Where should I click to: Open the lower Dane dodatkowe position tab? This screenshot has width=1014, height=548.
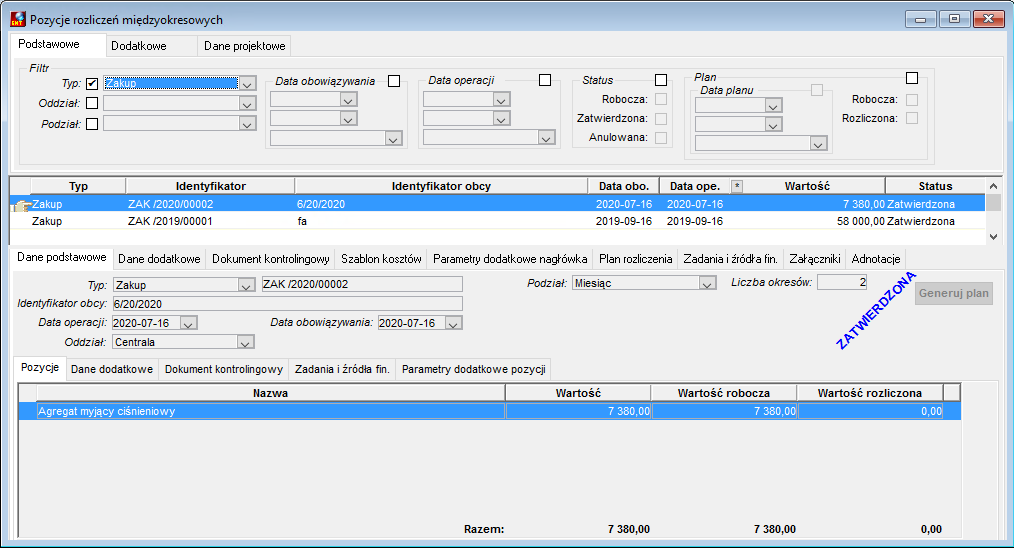tap(112, 369)
